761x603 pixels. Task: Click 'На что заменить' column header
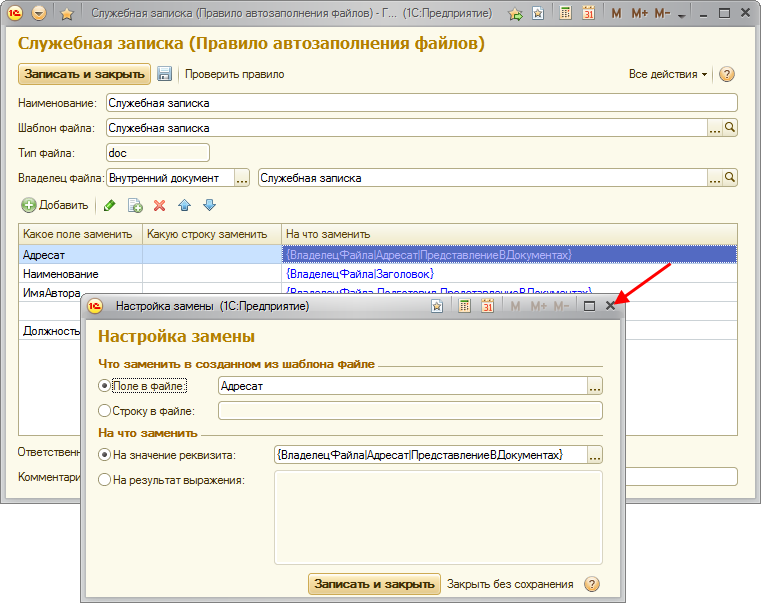click(510, 234)
